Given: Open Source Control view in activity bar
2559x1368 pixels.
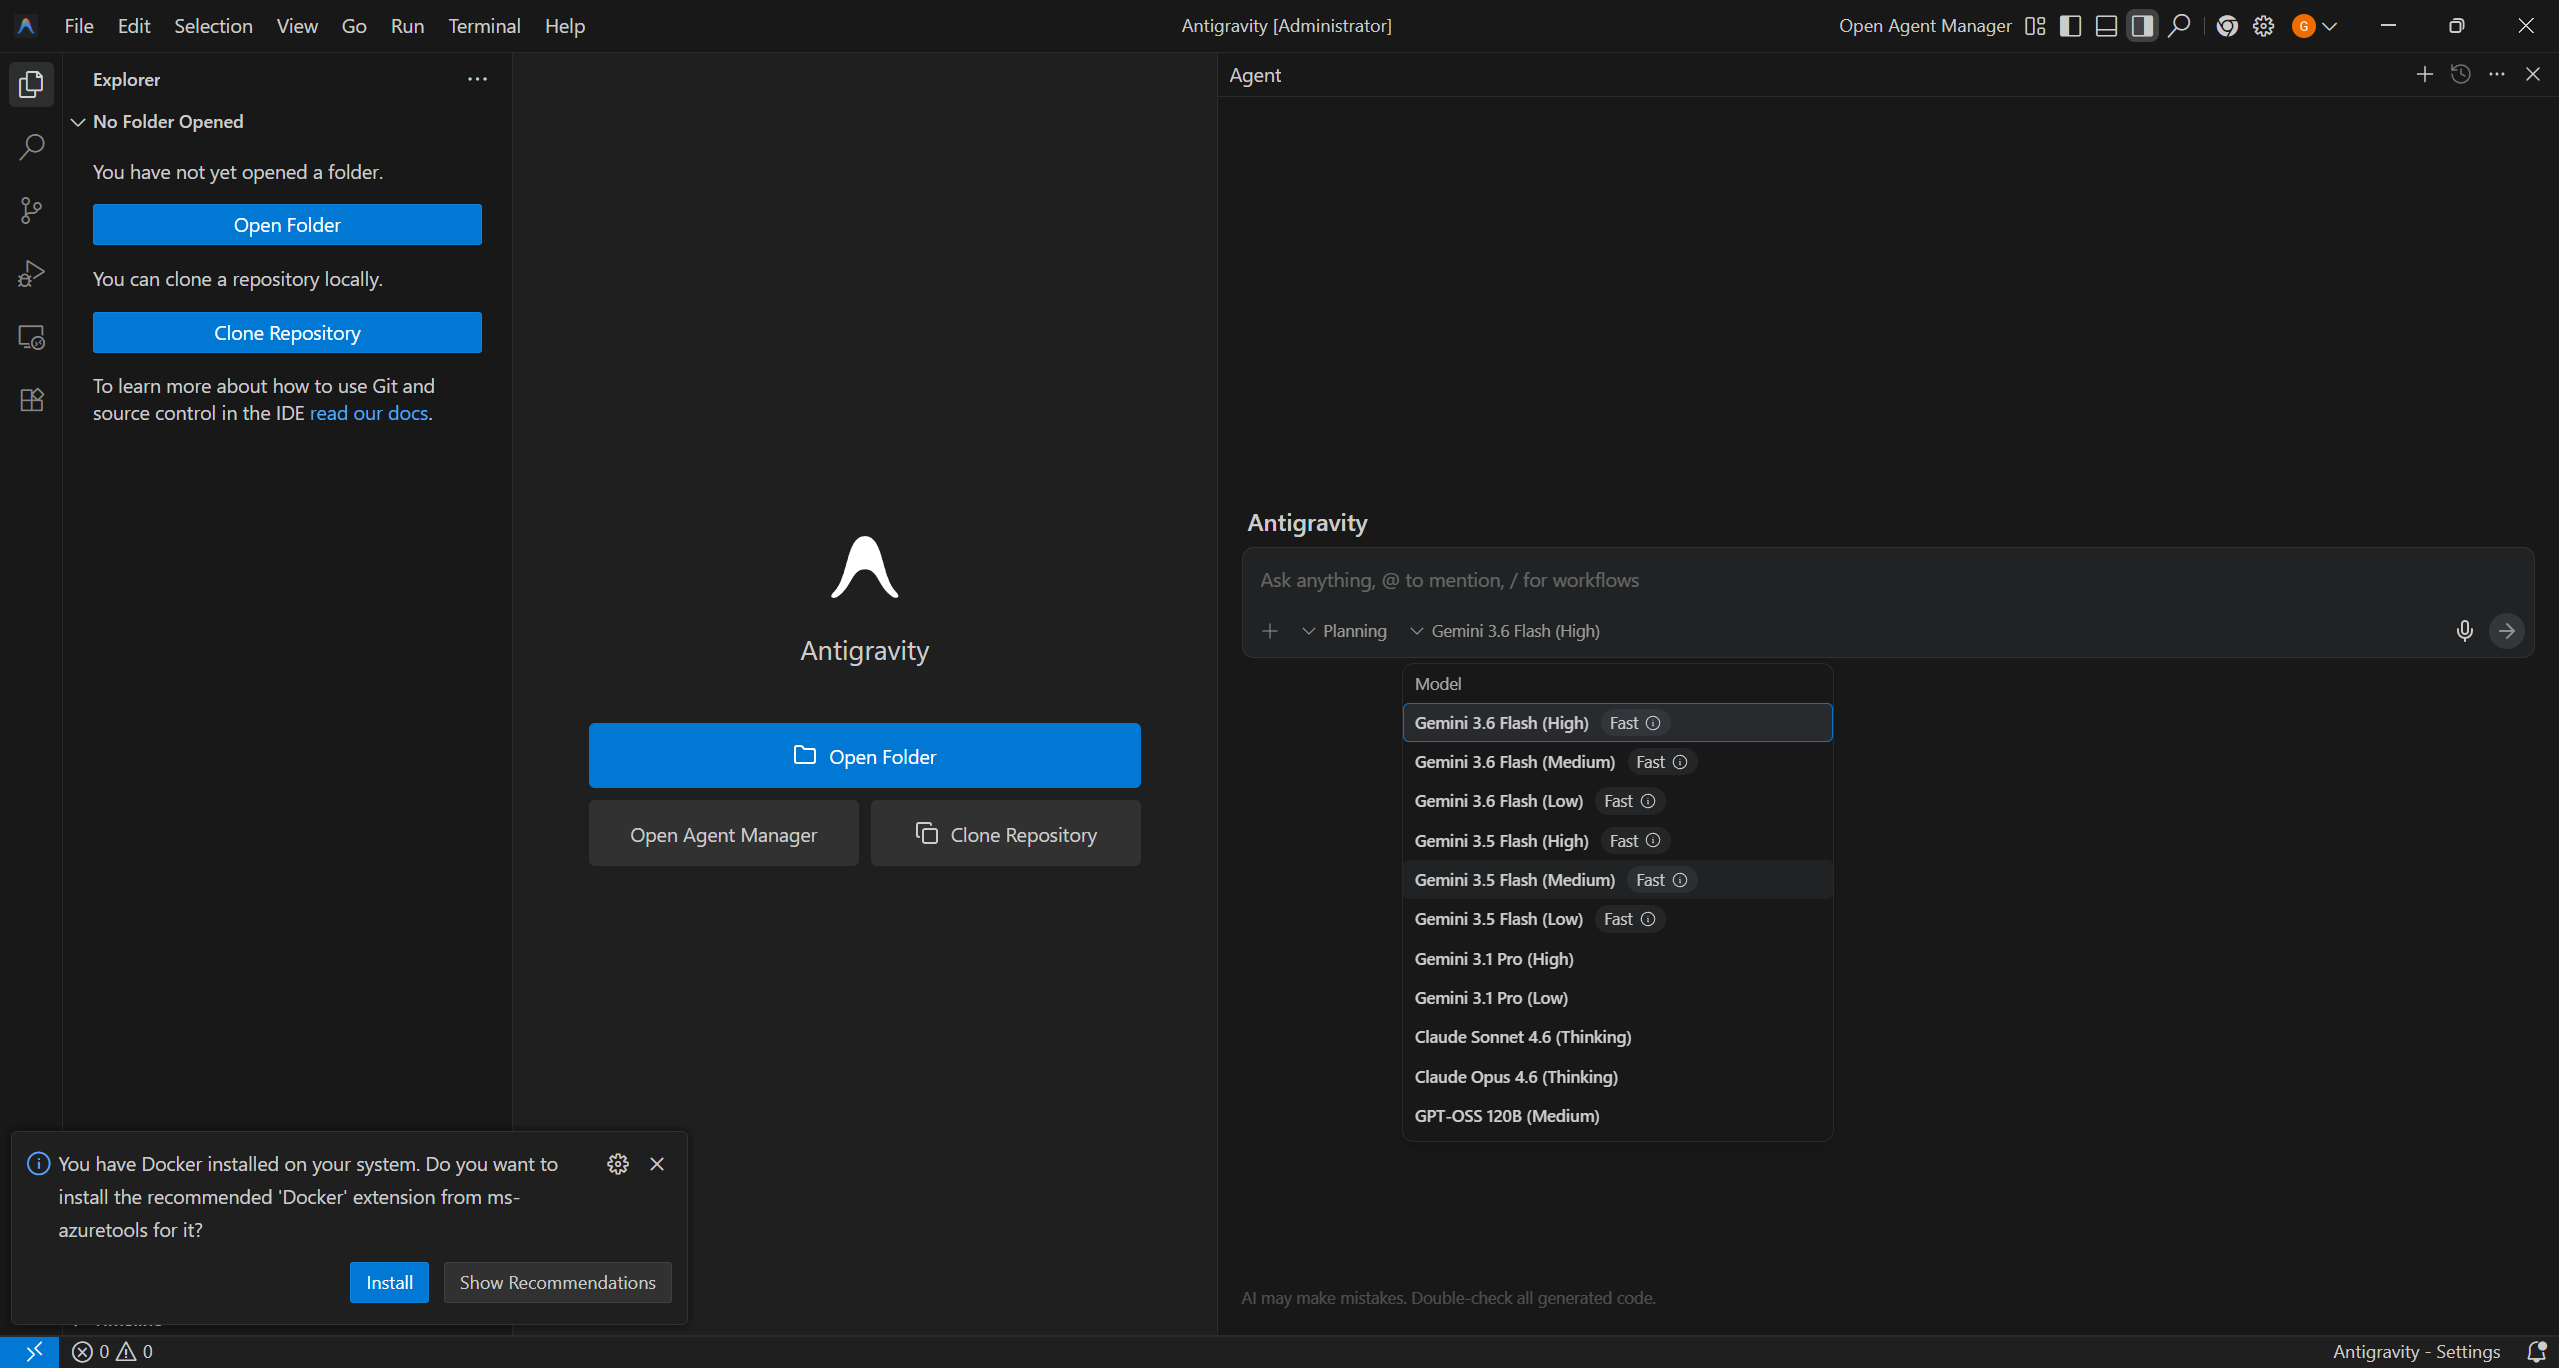Looking at the screenshot, I should pos(31,210).
